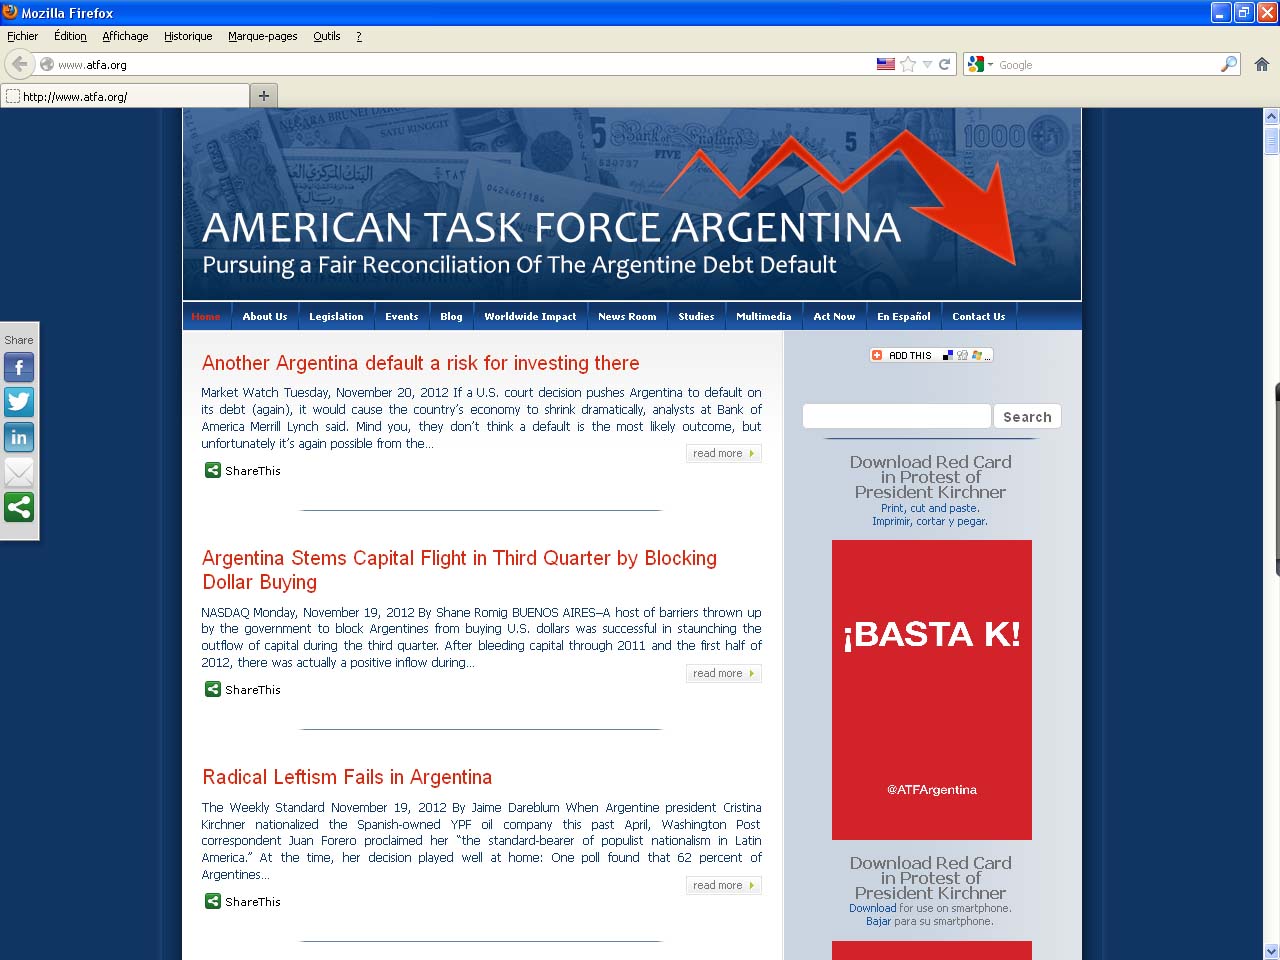This screenshot has height=960, width=1280.
Task: Click the scrollbar up arrow
Action: (x=1271, y=117)
